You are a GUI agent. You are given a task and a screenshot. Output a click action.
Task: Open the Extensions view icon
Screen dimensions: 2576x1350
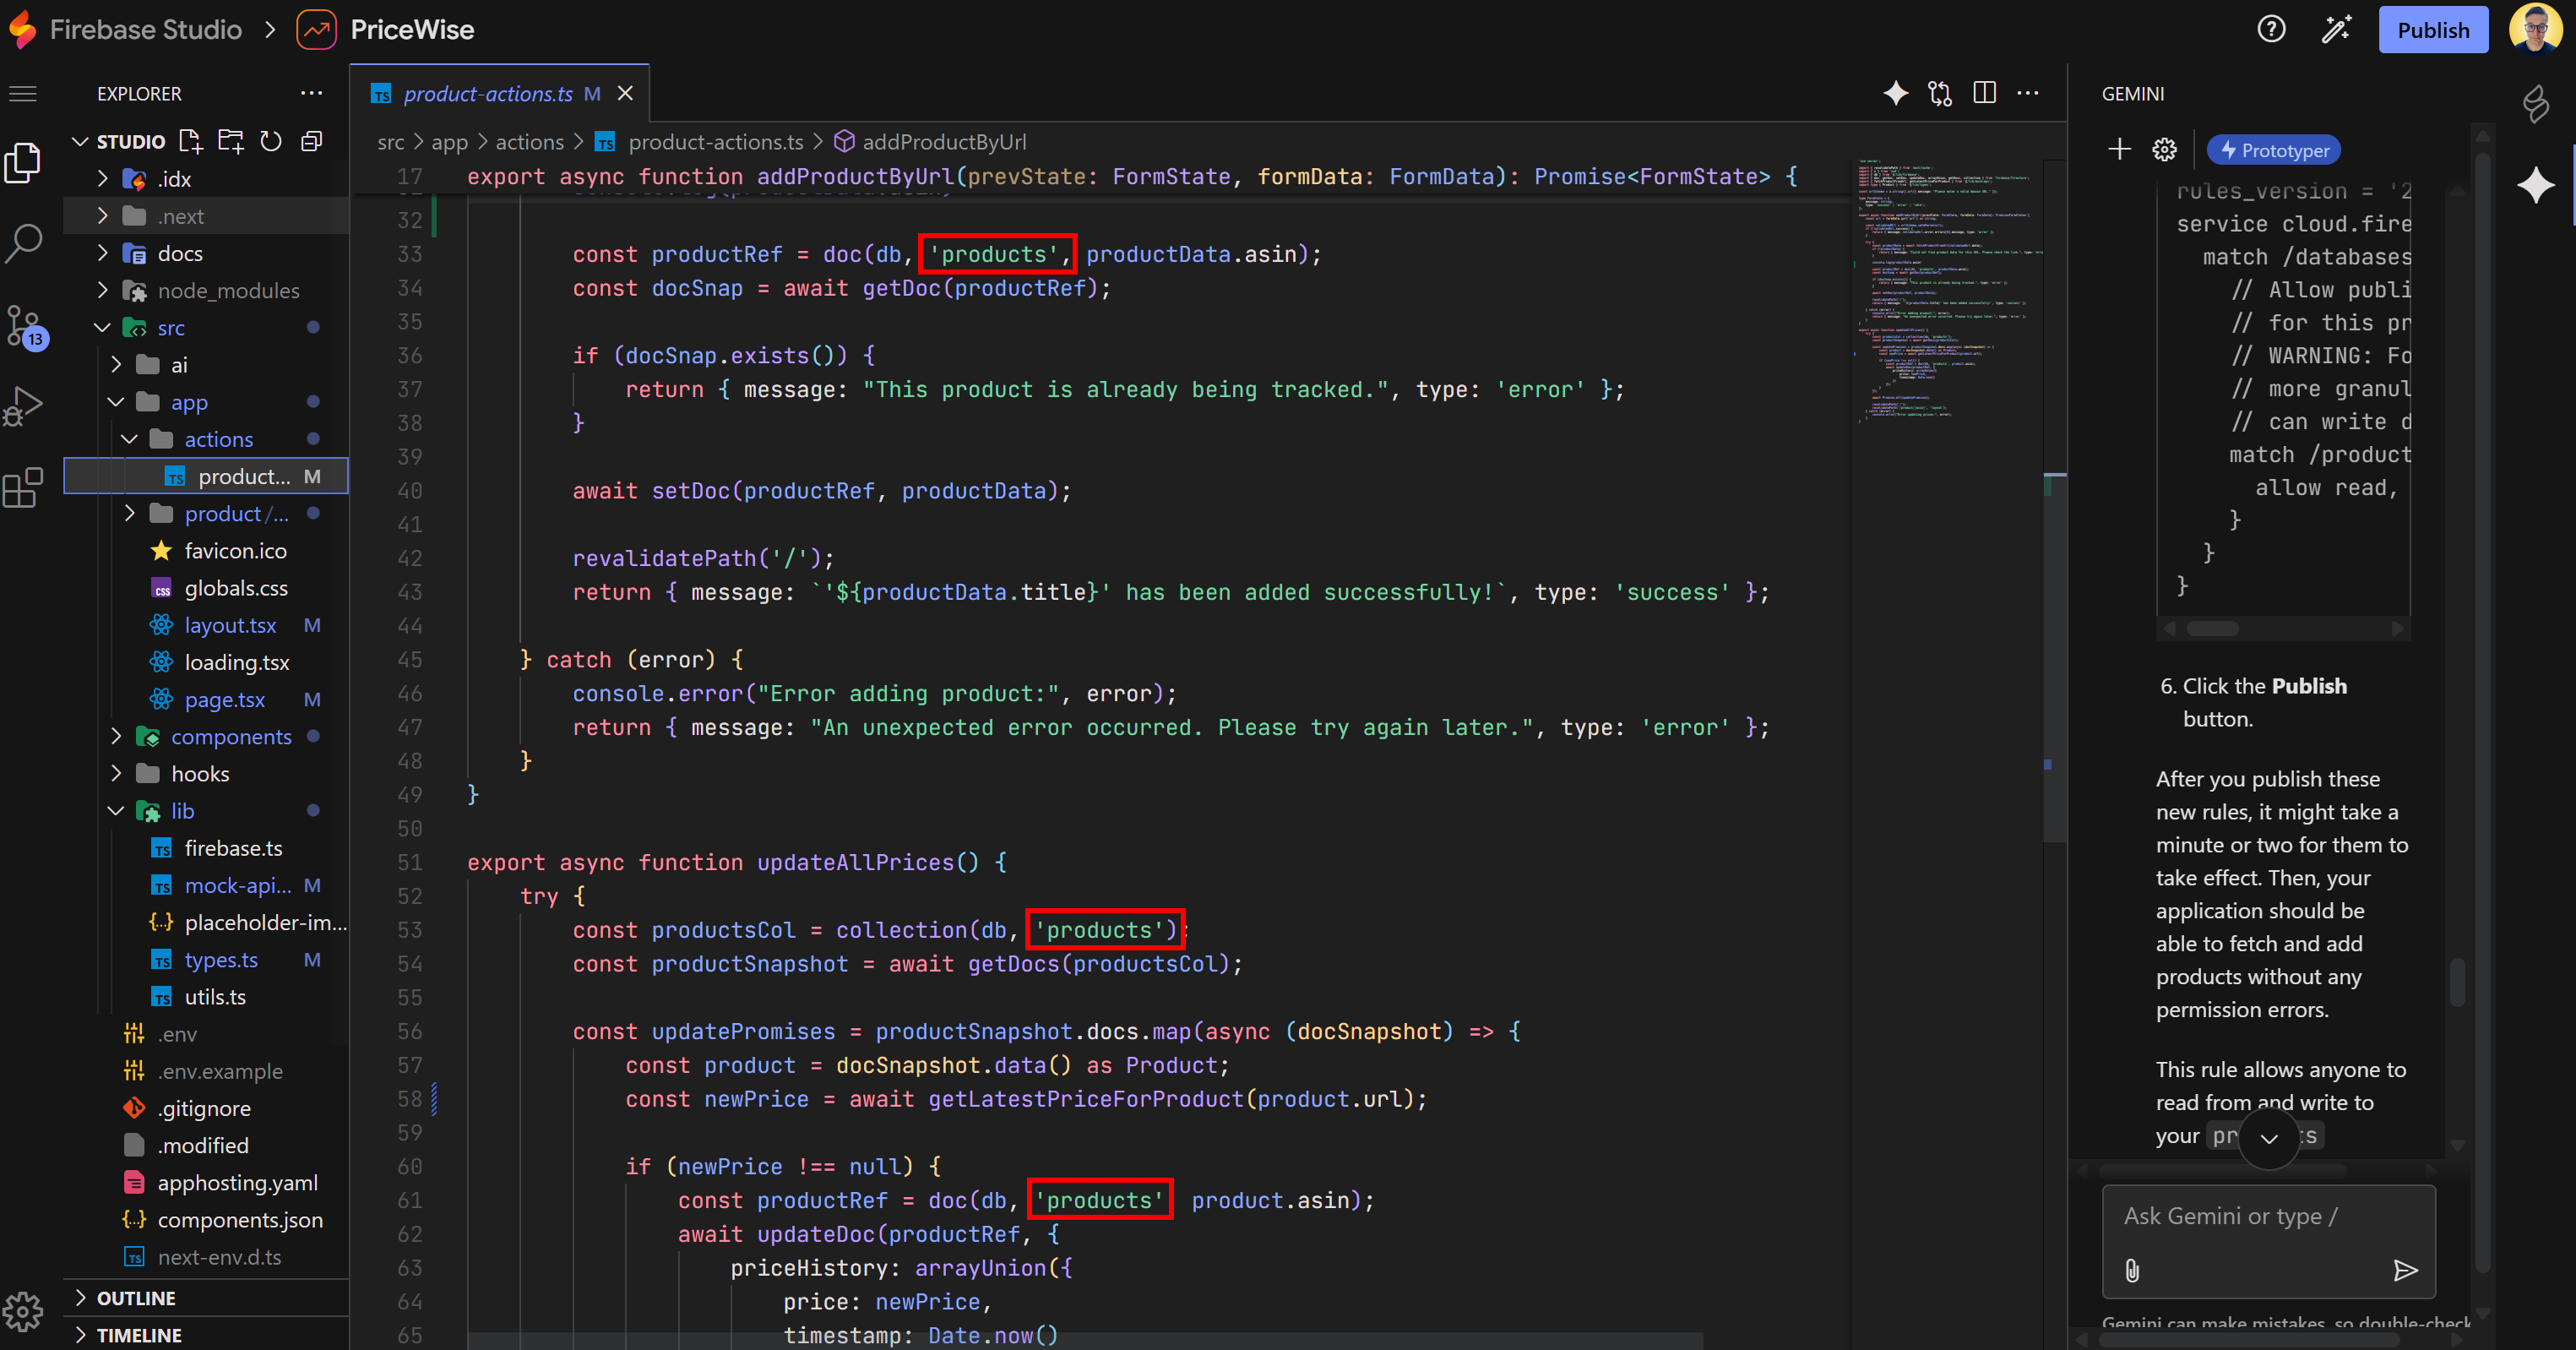click(x=24, y=488)
